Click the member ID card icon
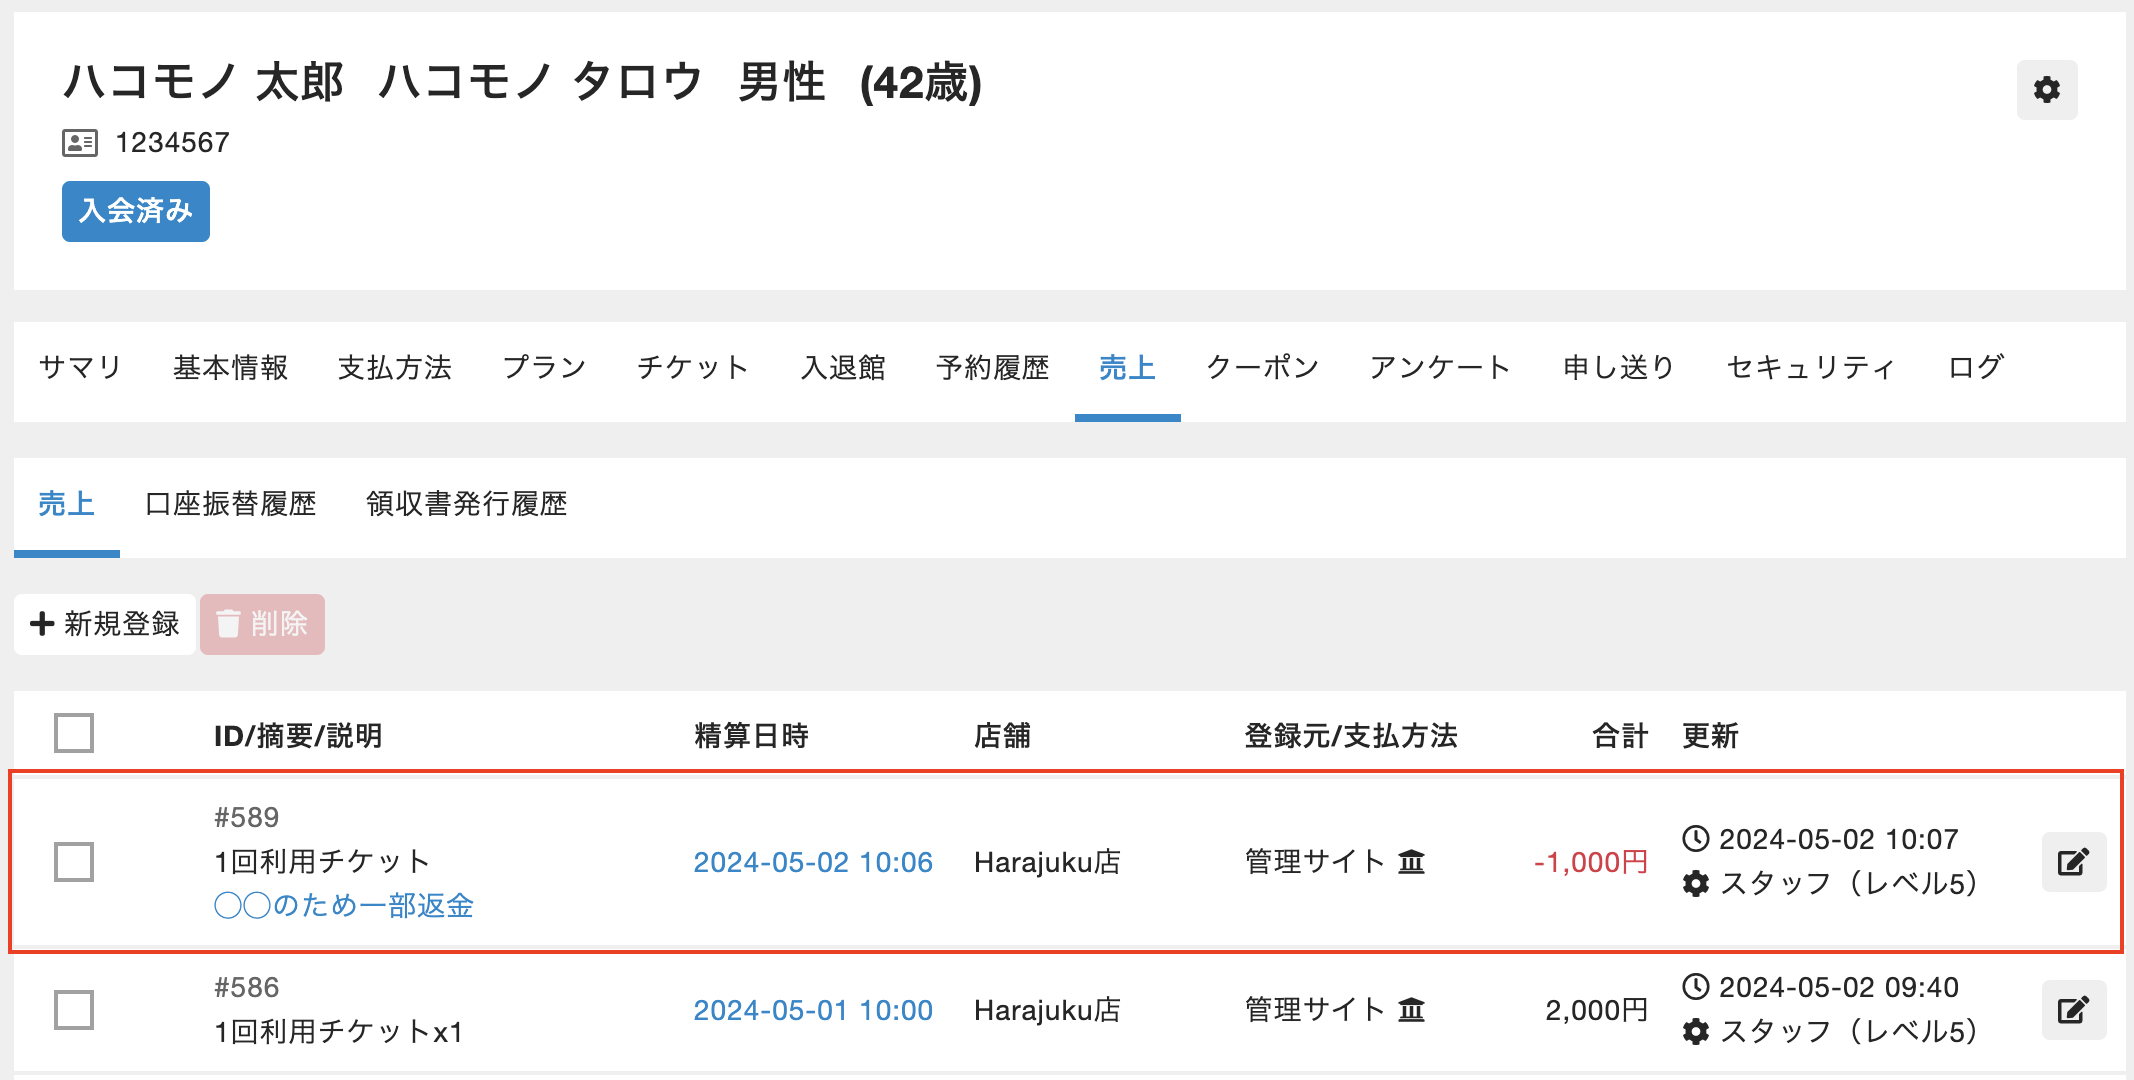Image resolution: width=2134 pixels, height=1080 pixels. pos(80,143)
